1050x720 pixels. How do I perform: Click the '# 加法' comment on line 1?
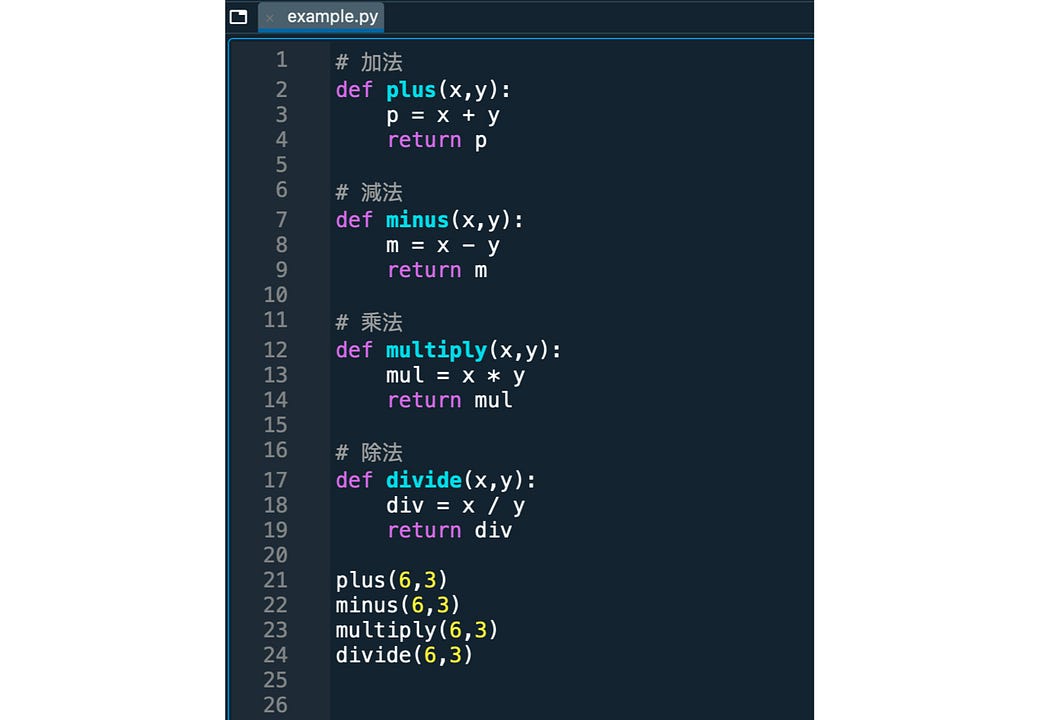pos(369,62)
